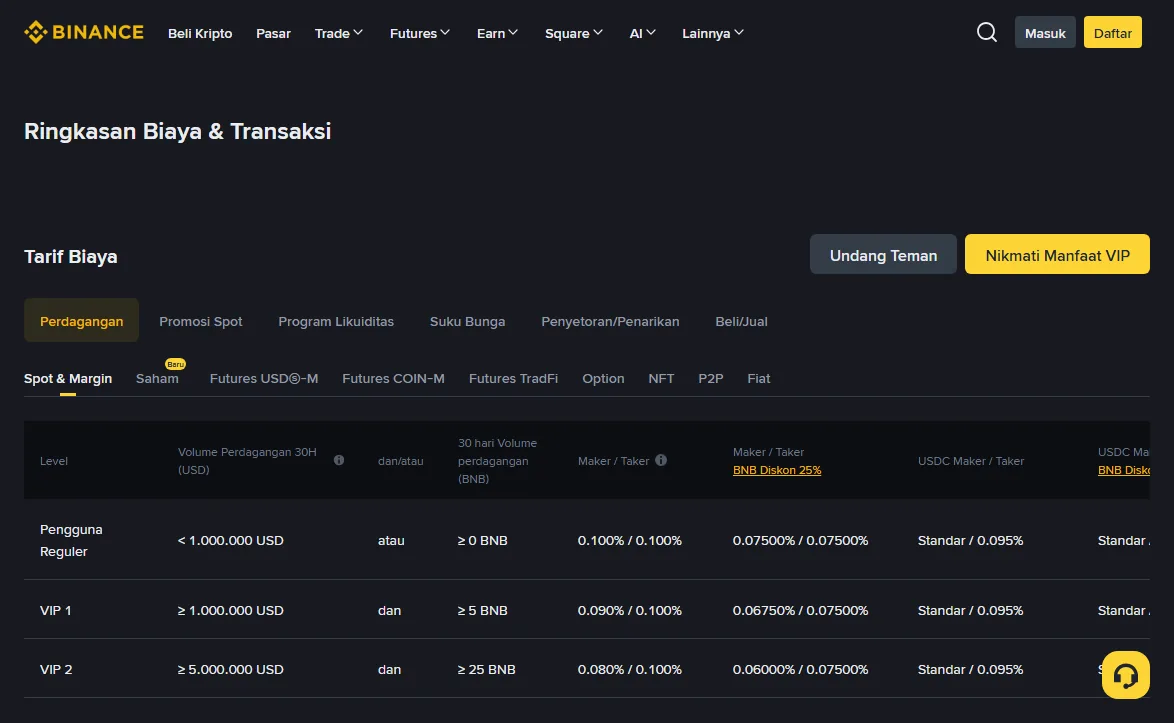Screen dimensions: 1174x723
Task: Select the Spot & Margin sub-tab
Action: [x=68, y=379]
